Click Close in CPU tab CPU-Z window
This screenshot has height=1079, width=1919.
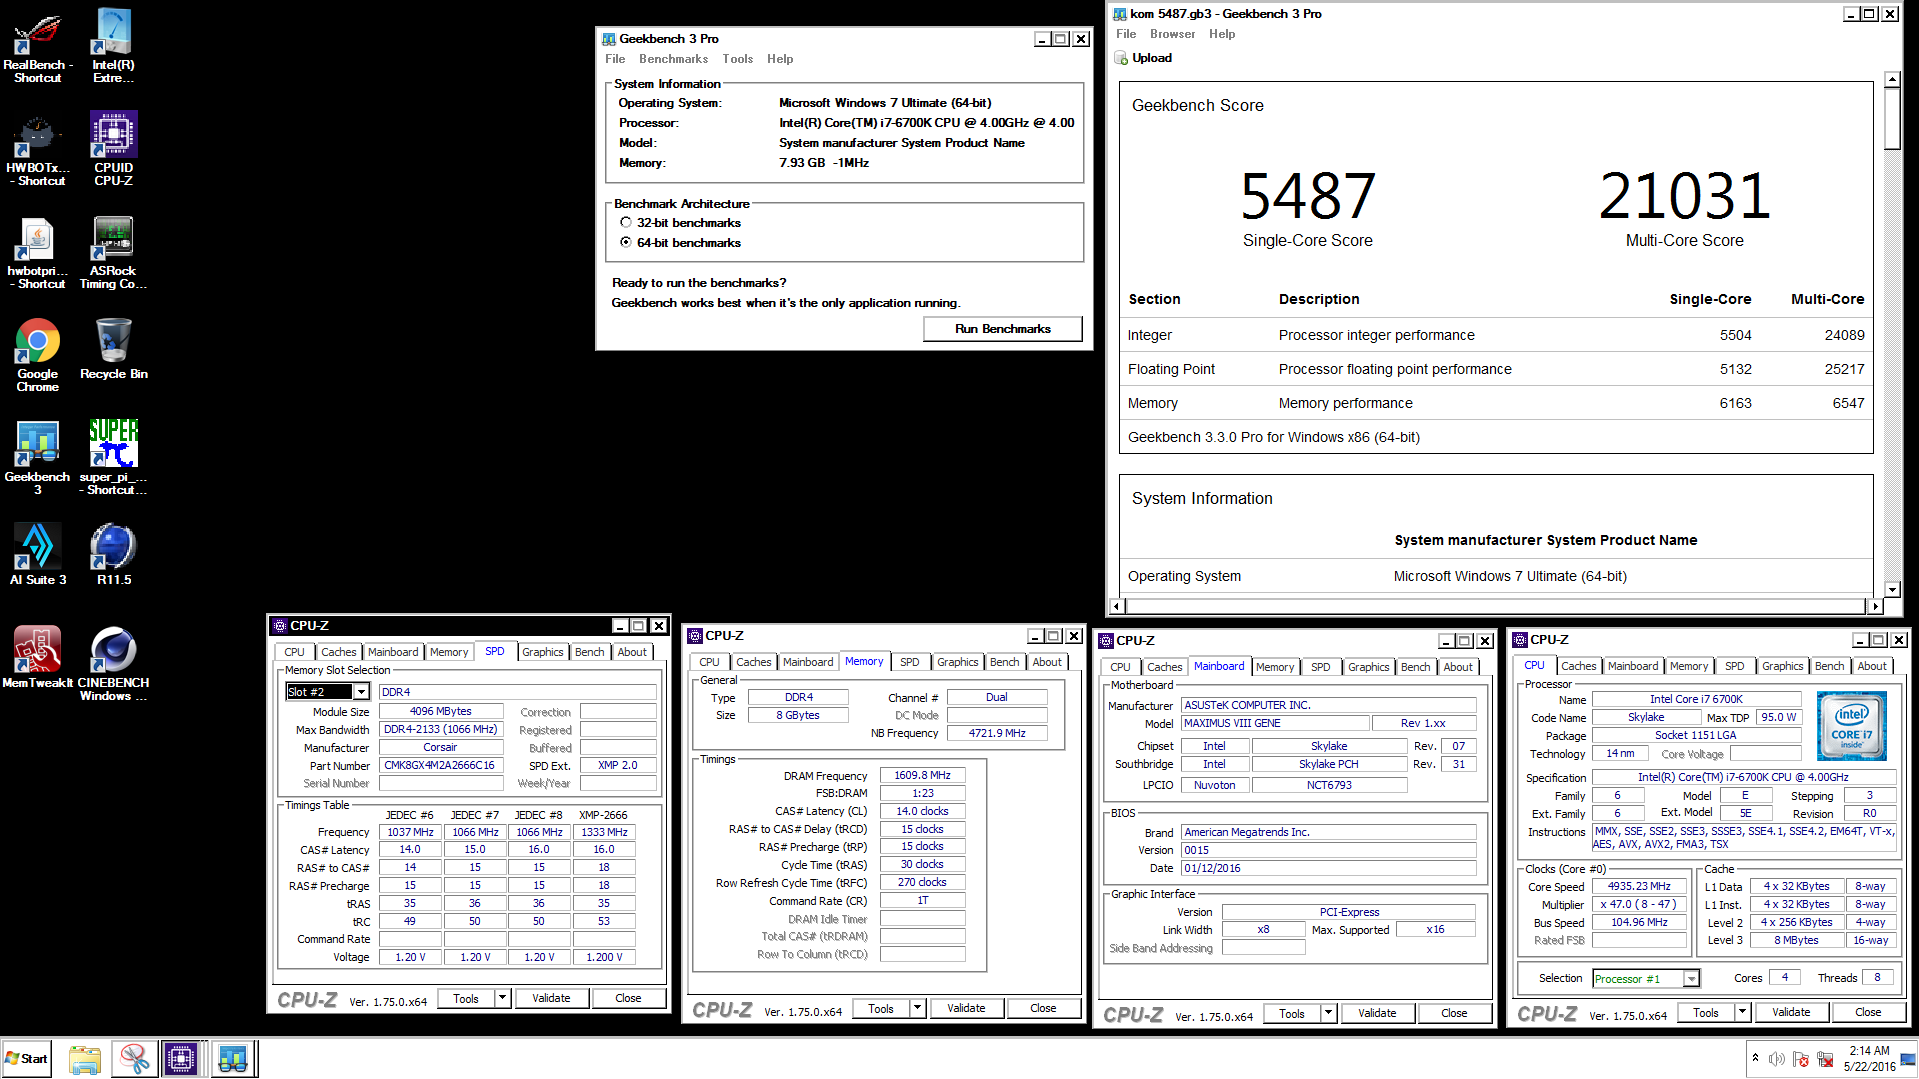click(x=1868, y=1012)
